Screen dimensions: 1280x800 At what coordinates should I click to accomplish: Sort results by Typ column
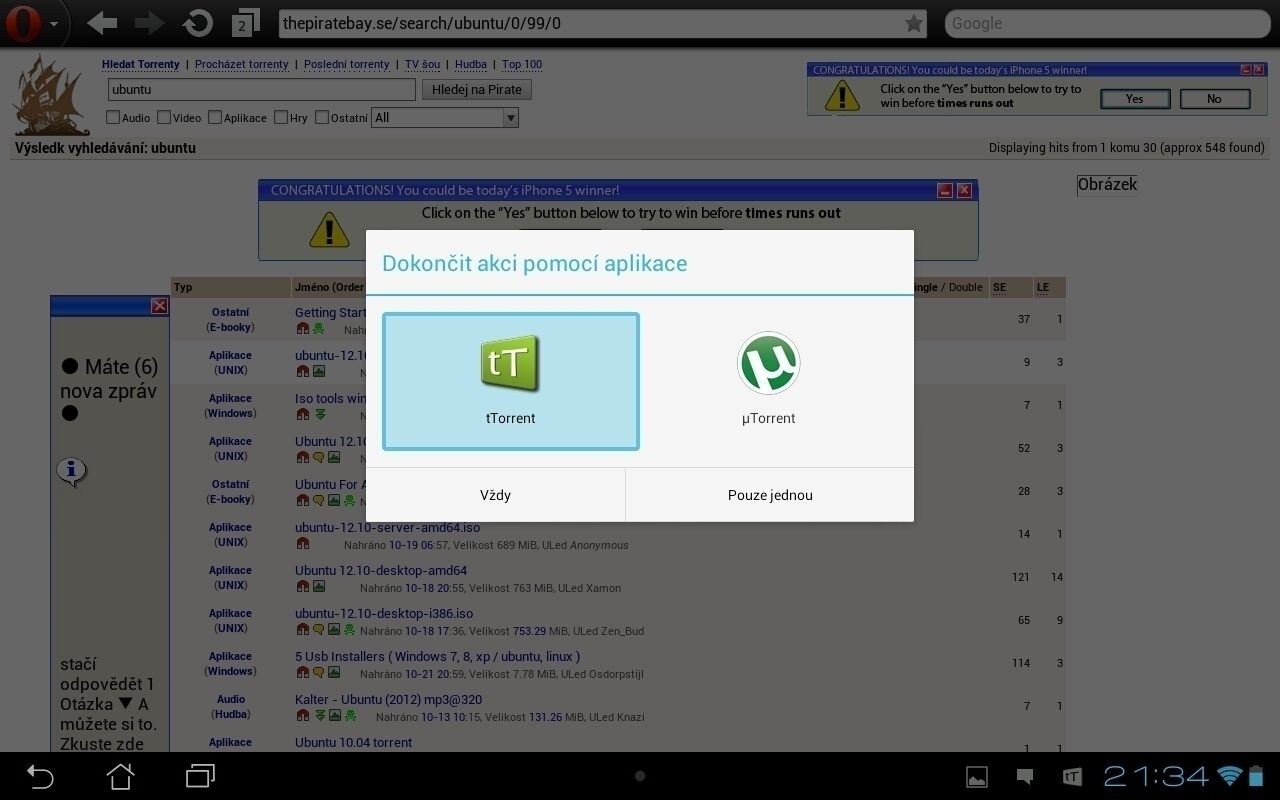click(x=183, y=287)
